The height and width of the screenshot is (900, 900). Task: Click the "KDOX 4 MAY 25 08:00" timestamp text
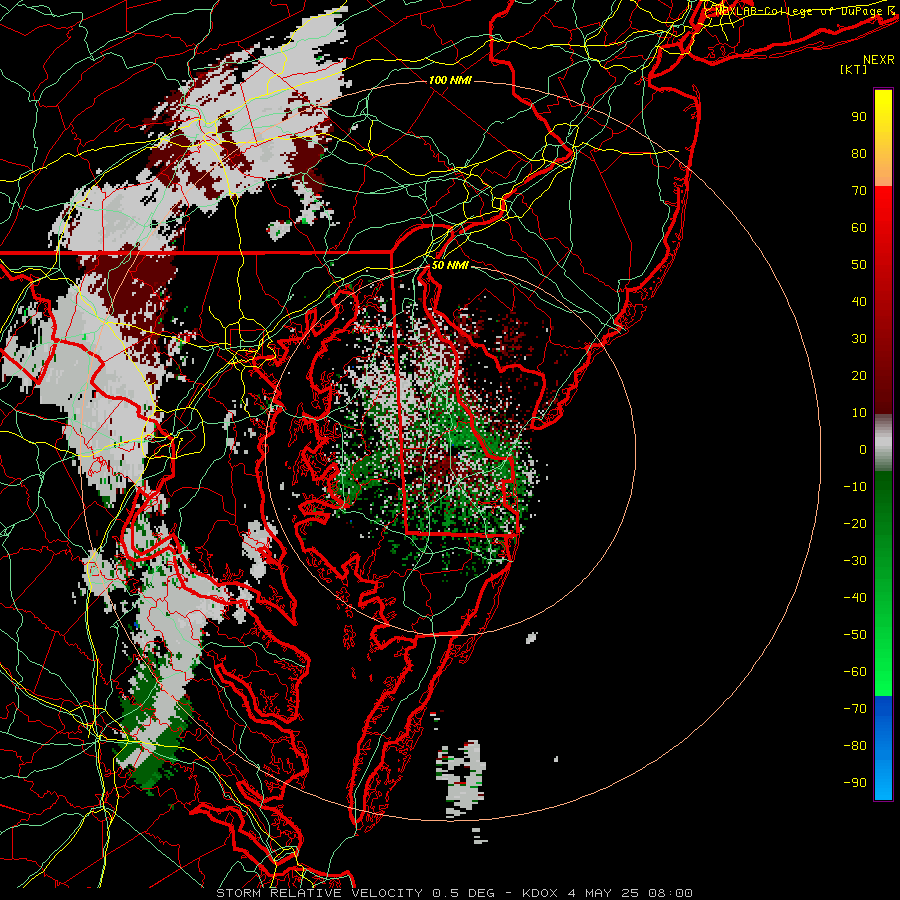607,893
